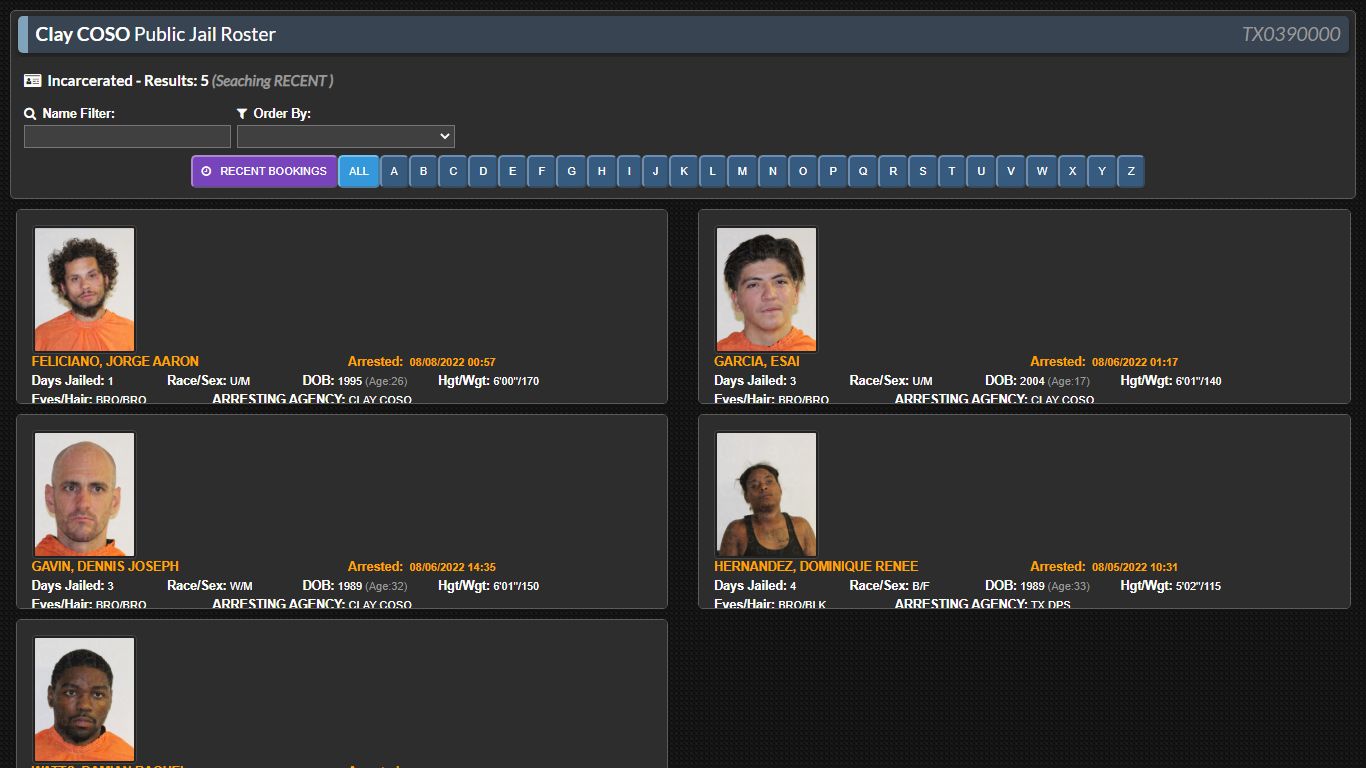
Task: Click the name GARCIA, ESAI
Action: (x=757, y=361)
